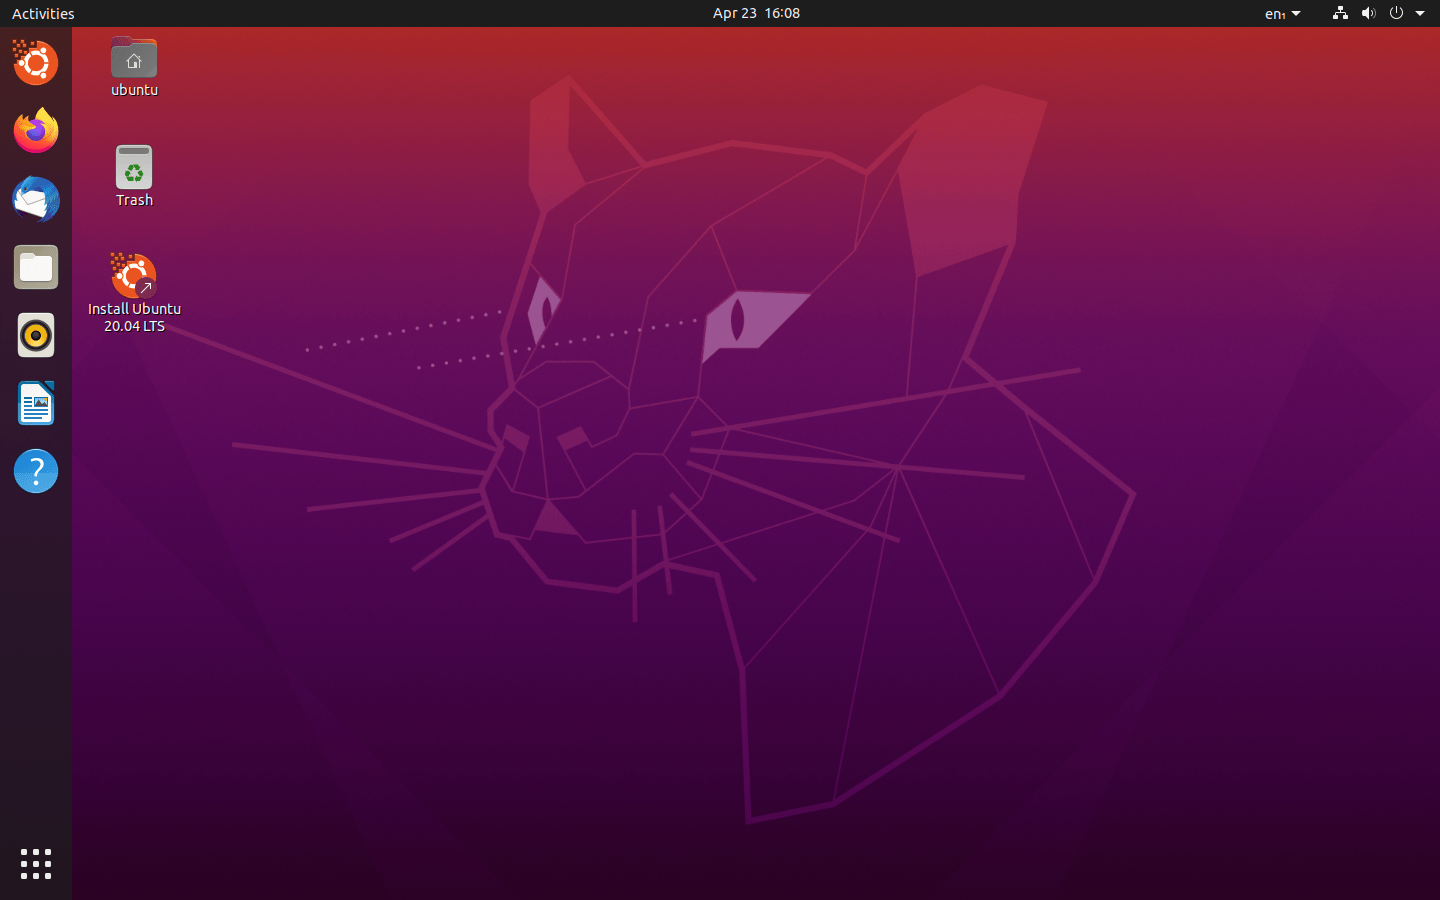
Task: Show all applications with the grid button
Action: tap(35, 864)
